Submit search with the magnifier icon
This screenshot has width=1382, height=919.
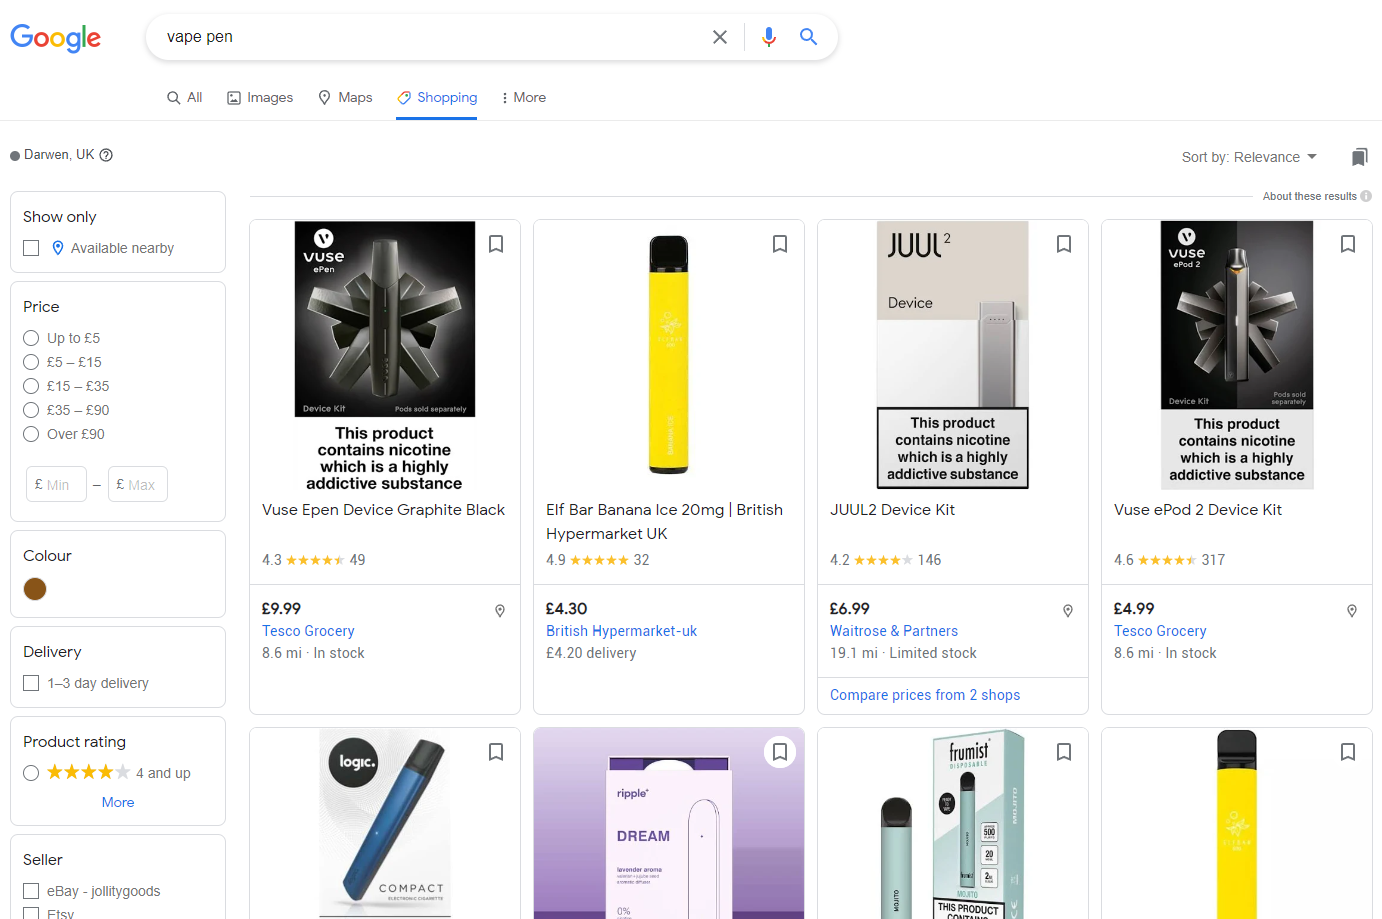pos(808,37)
